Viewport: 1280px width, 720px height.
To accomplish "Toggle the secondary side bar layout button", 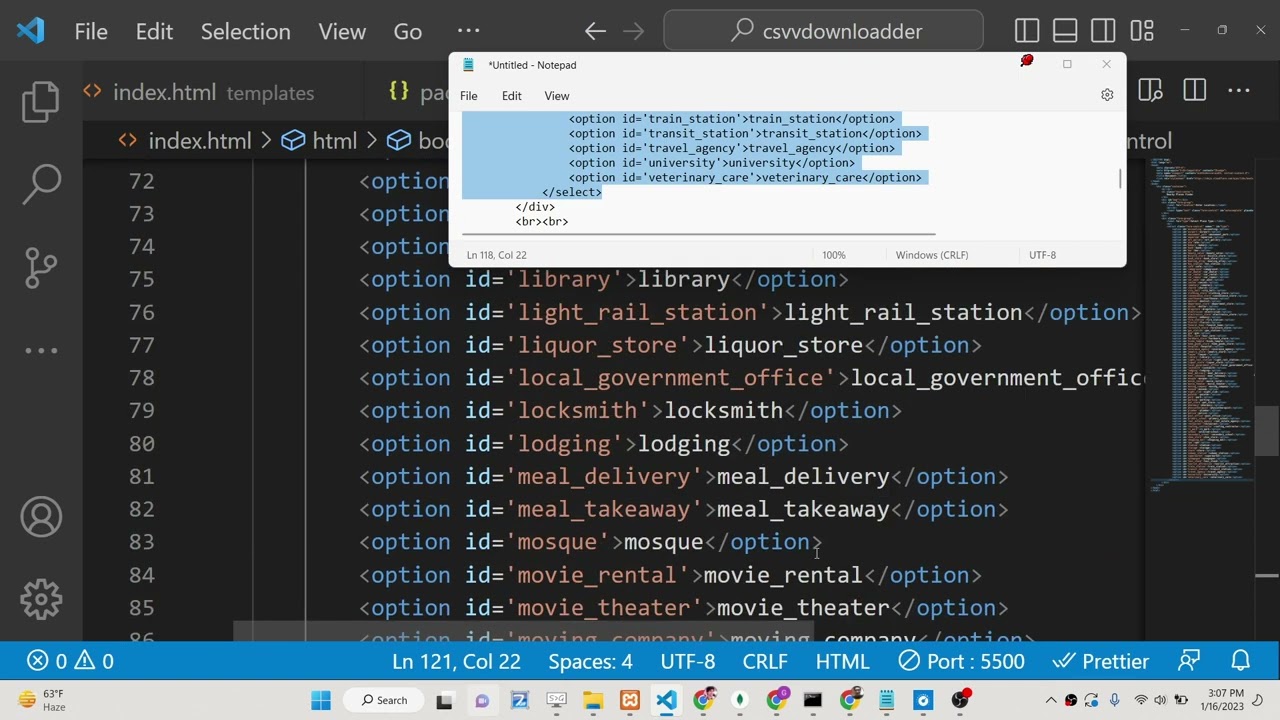I will 1103,31.
